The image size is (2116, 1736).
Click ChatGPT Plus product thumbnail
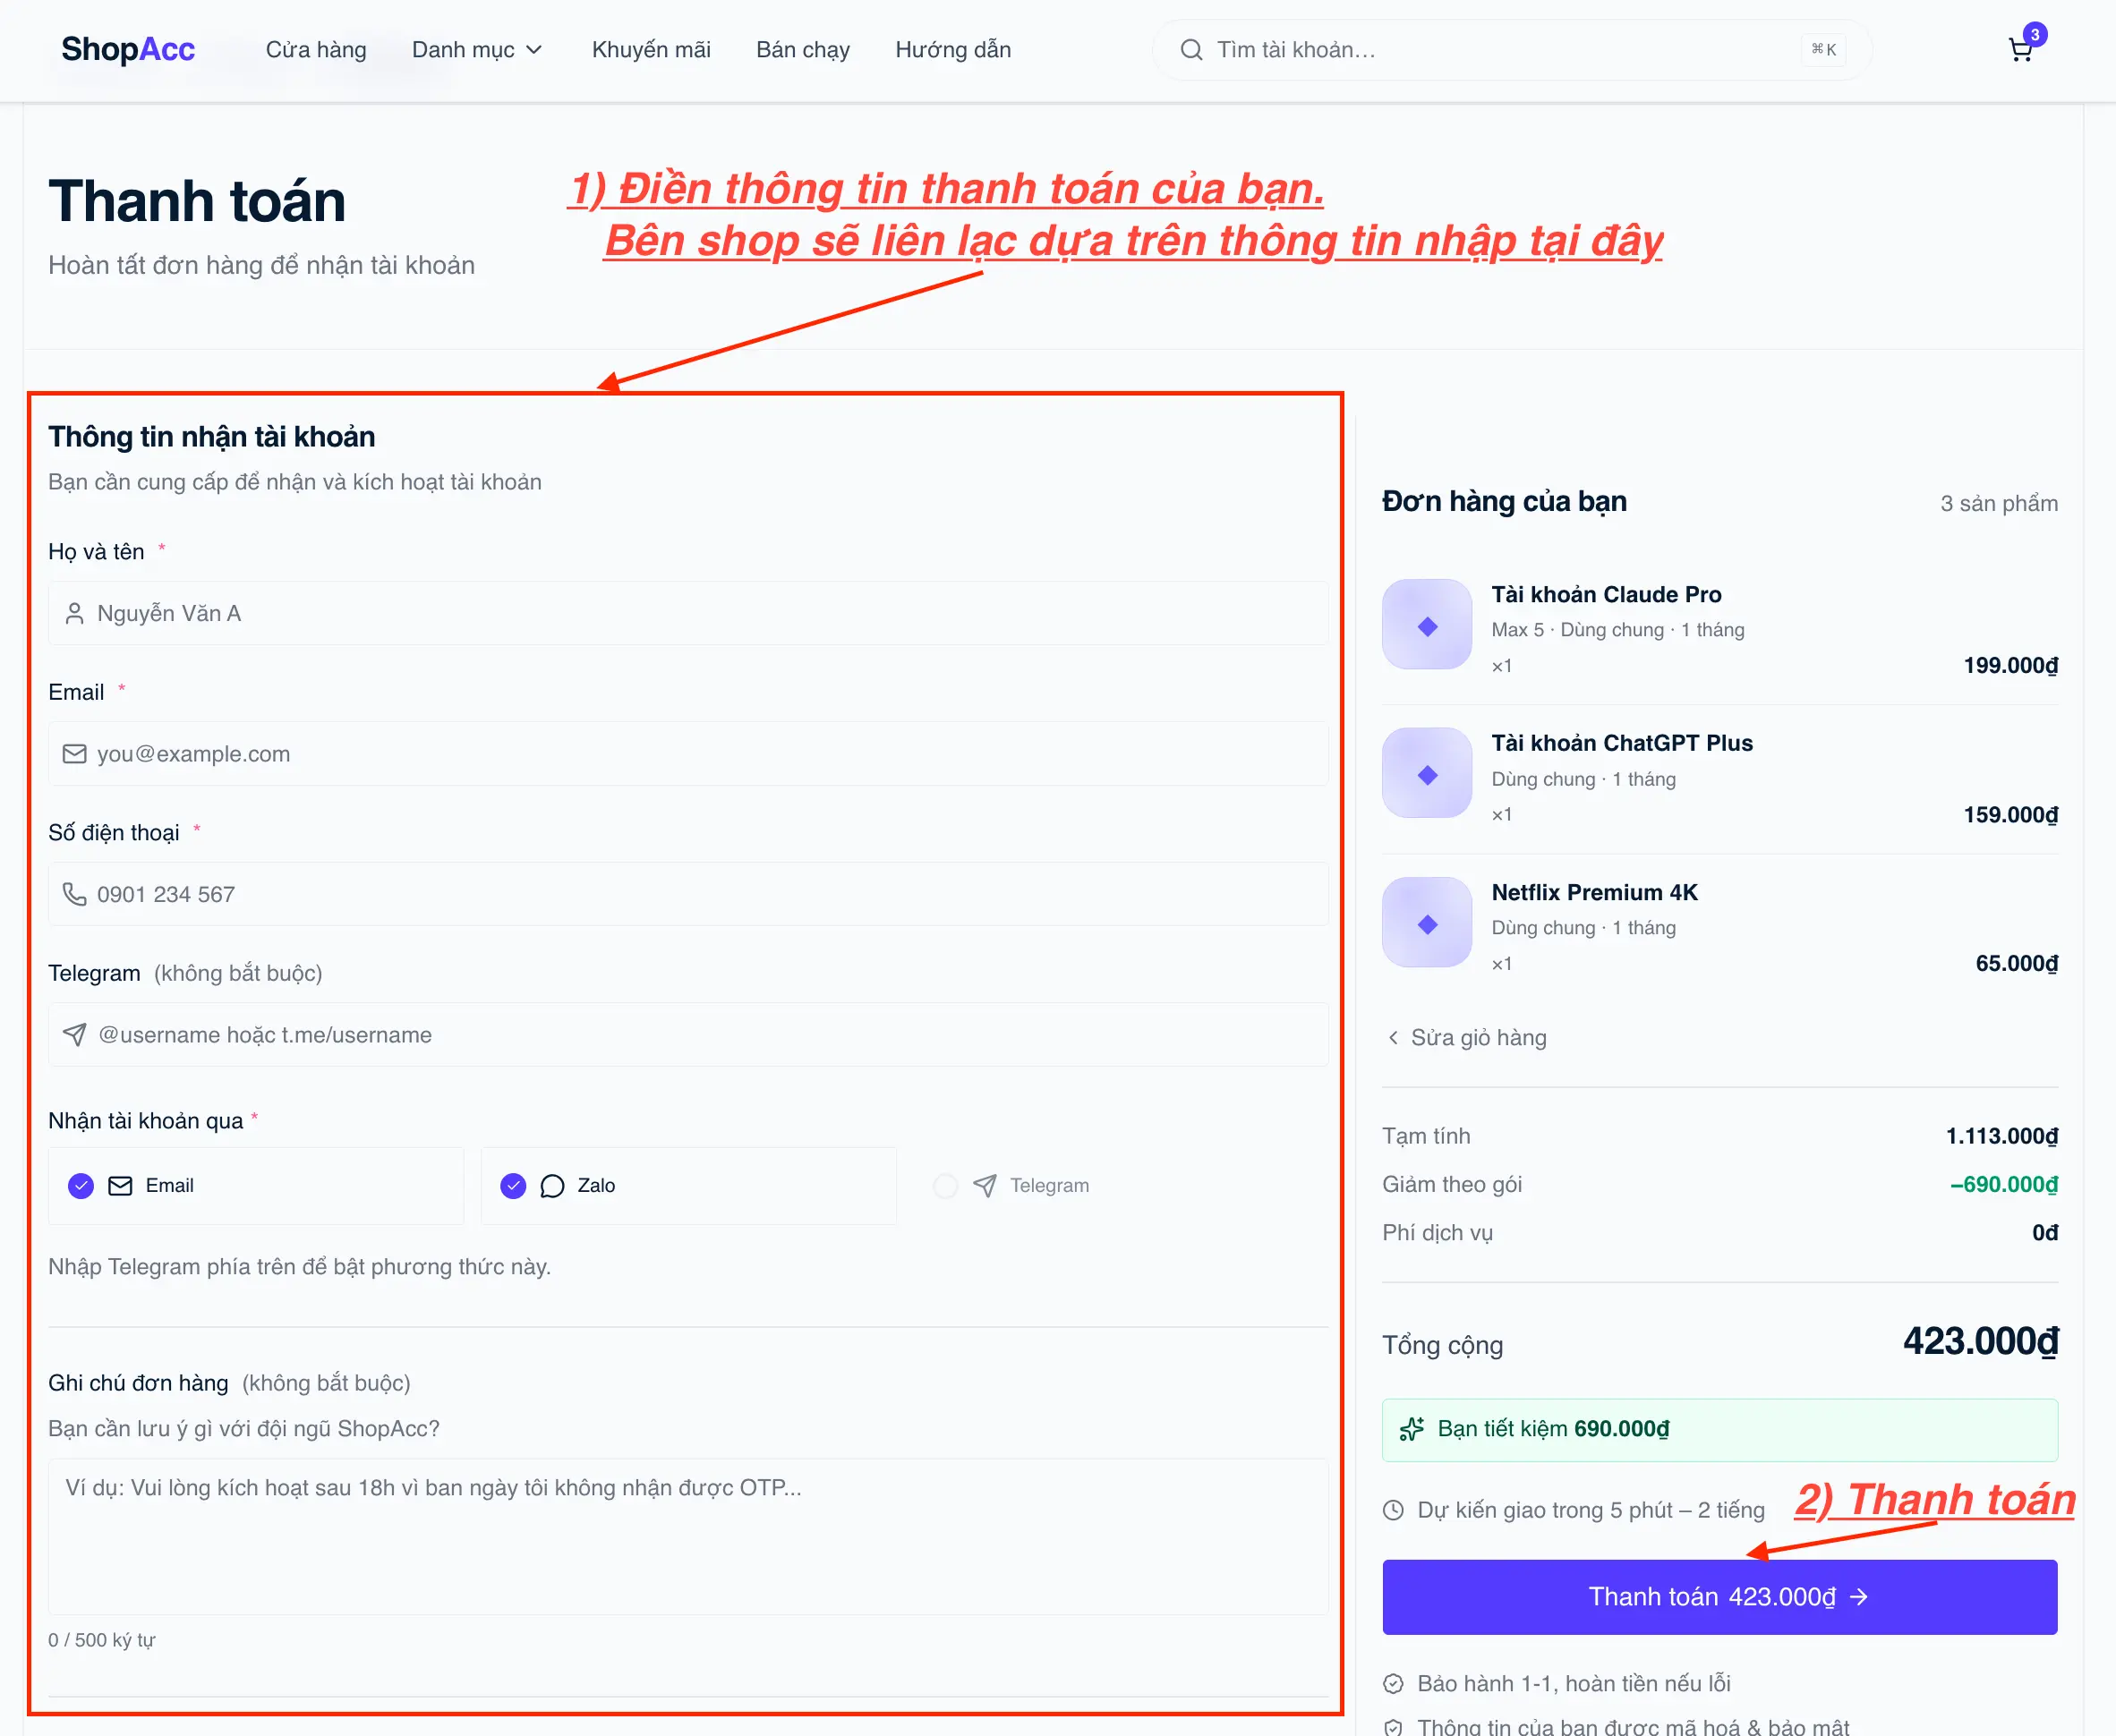1427,773
